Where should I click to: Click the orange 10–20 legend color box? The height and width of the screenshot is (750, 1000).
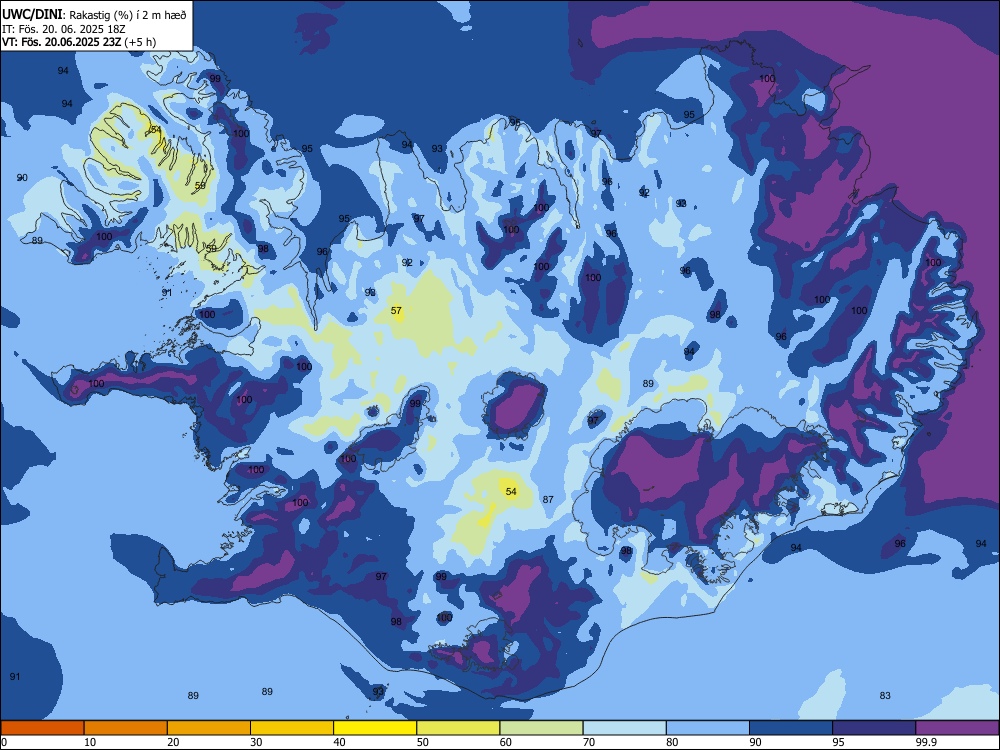(x=126, y=728)
